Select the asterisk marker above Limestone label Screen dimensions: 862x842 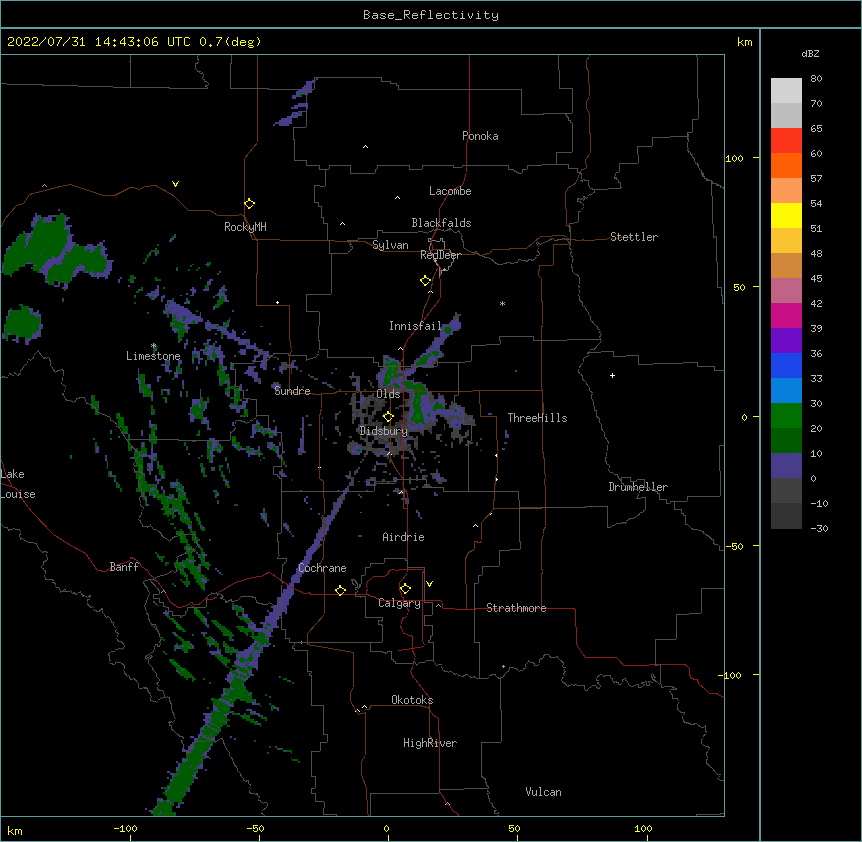tap(154, 346)
